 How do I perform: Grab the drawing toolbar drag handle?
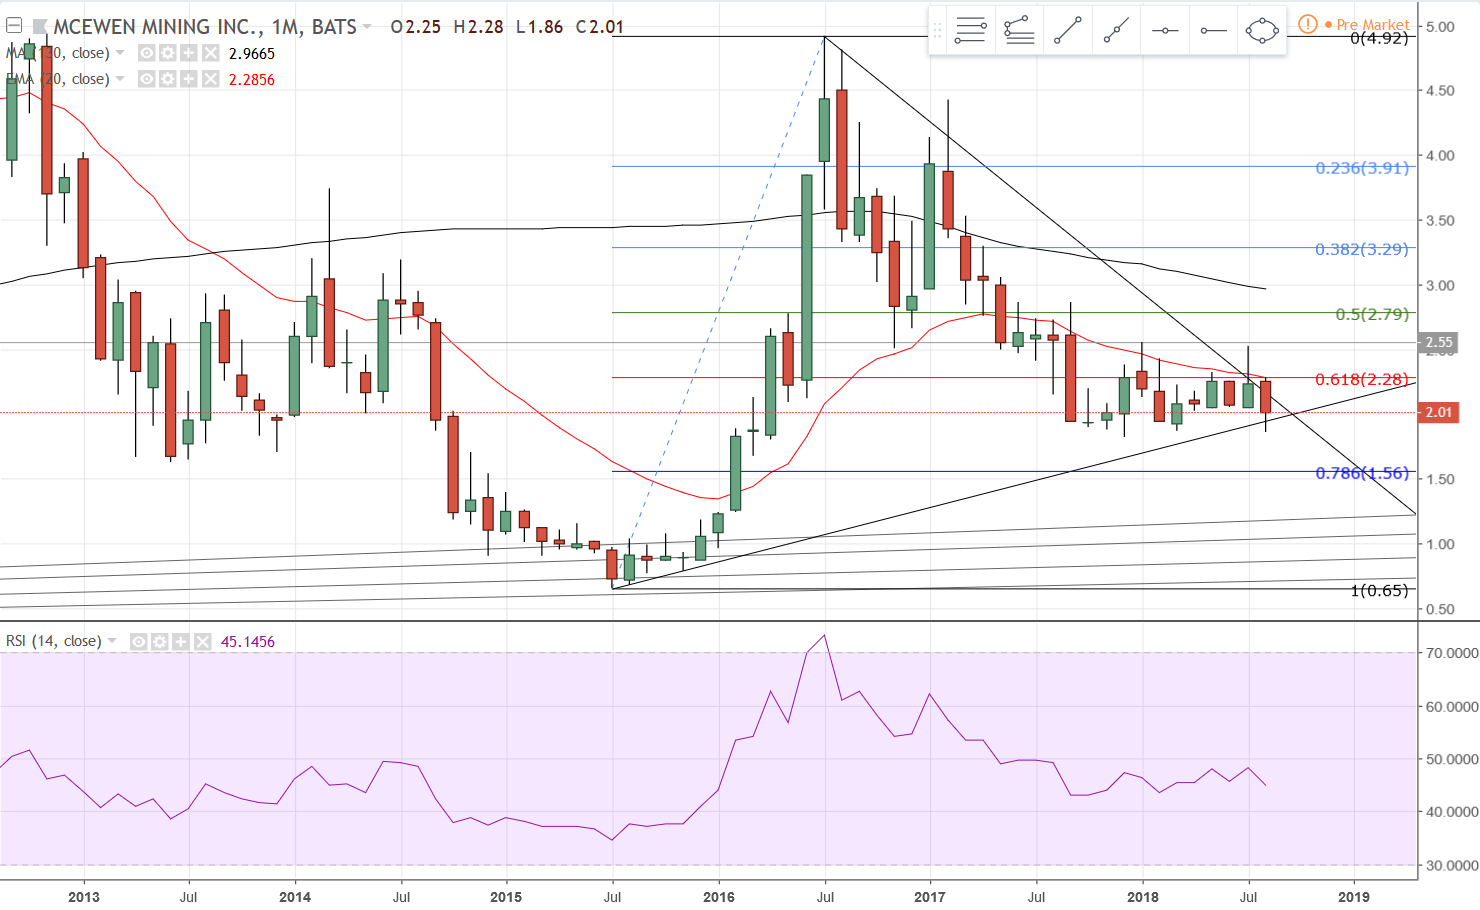(937, 30)
